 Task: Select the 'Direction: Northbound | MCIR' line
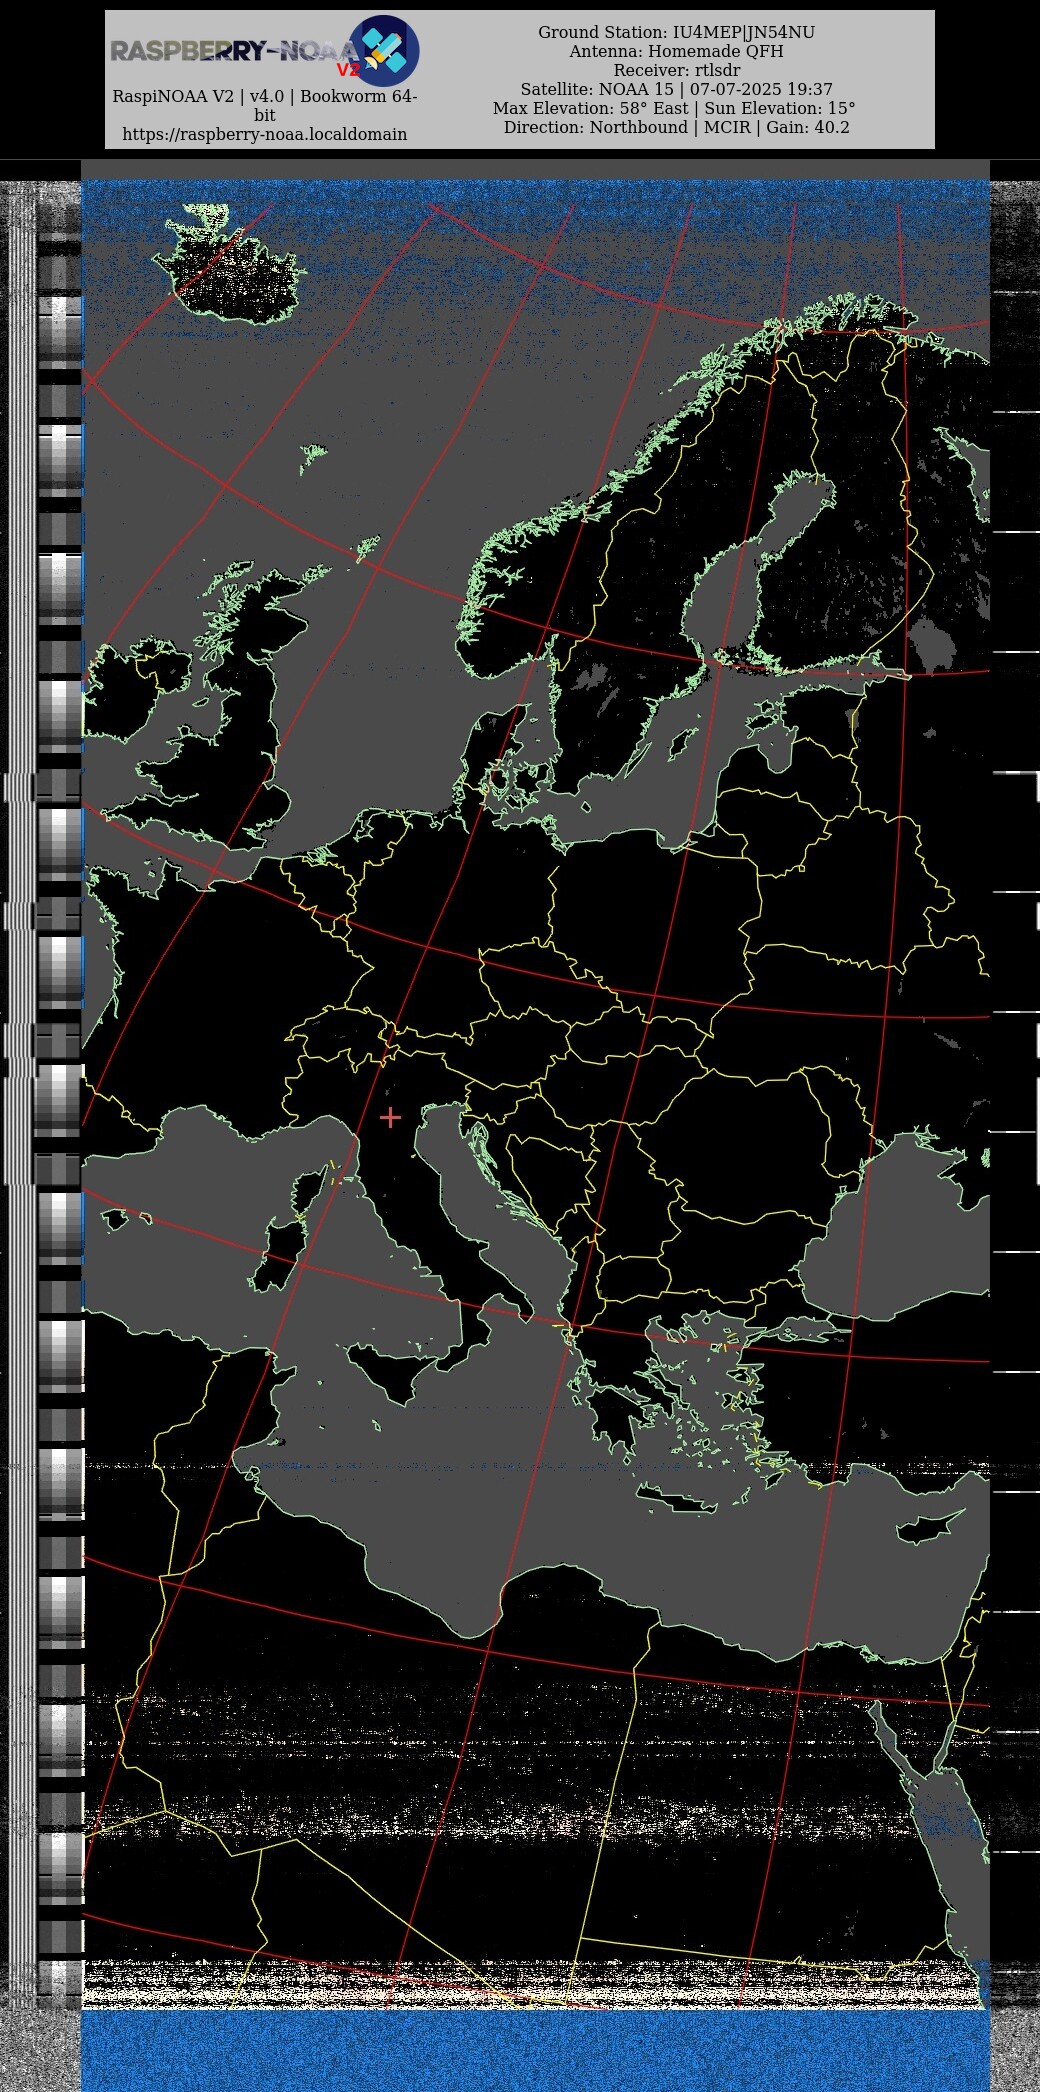coord(676,127)
